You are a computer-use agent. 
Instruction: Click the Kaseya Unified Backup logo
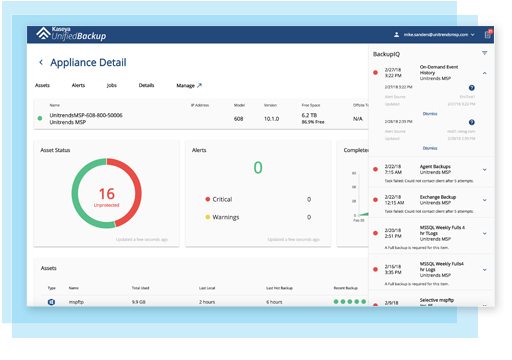[71, 34]
